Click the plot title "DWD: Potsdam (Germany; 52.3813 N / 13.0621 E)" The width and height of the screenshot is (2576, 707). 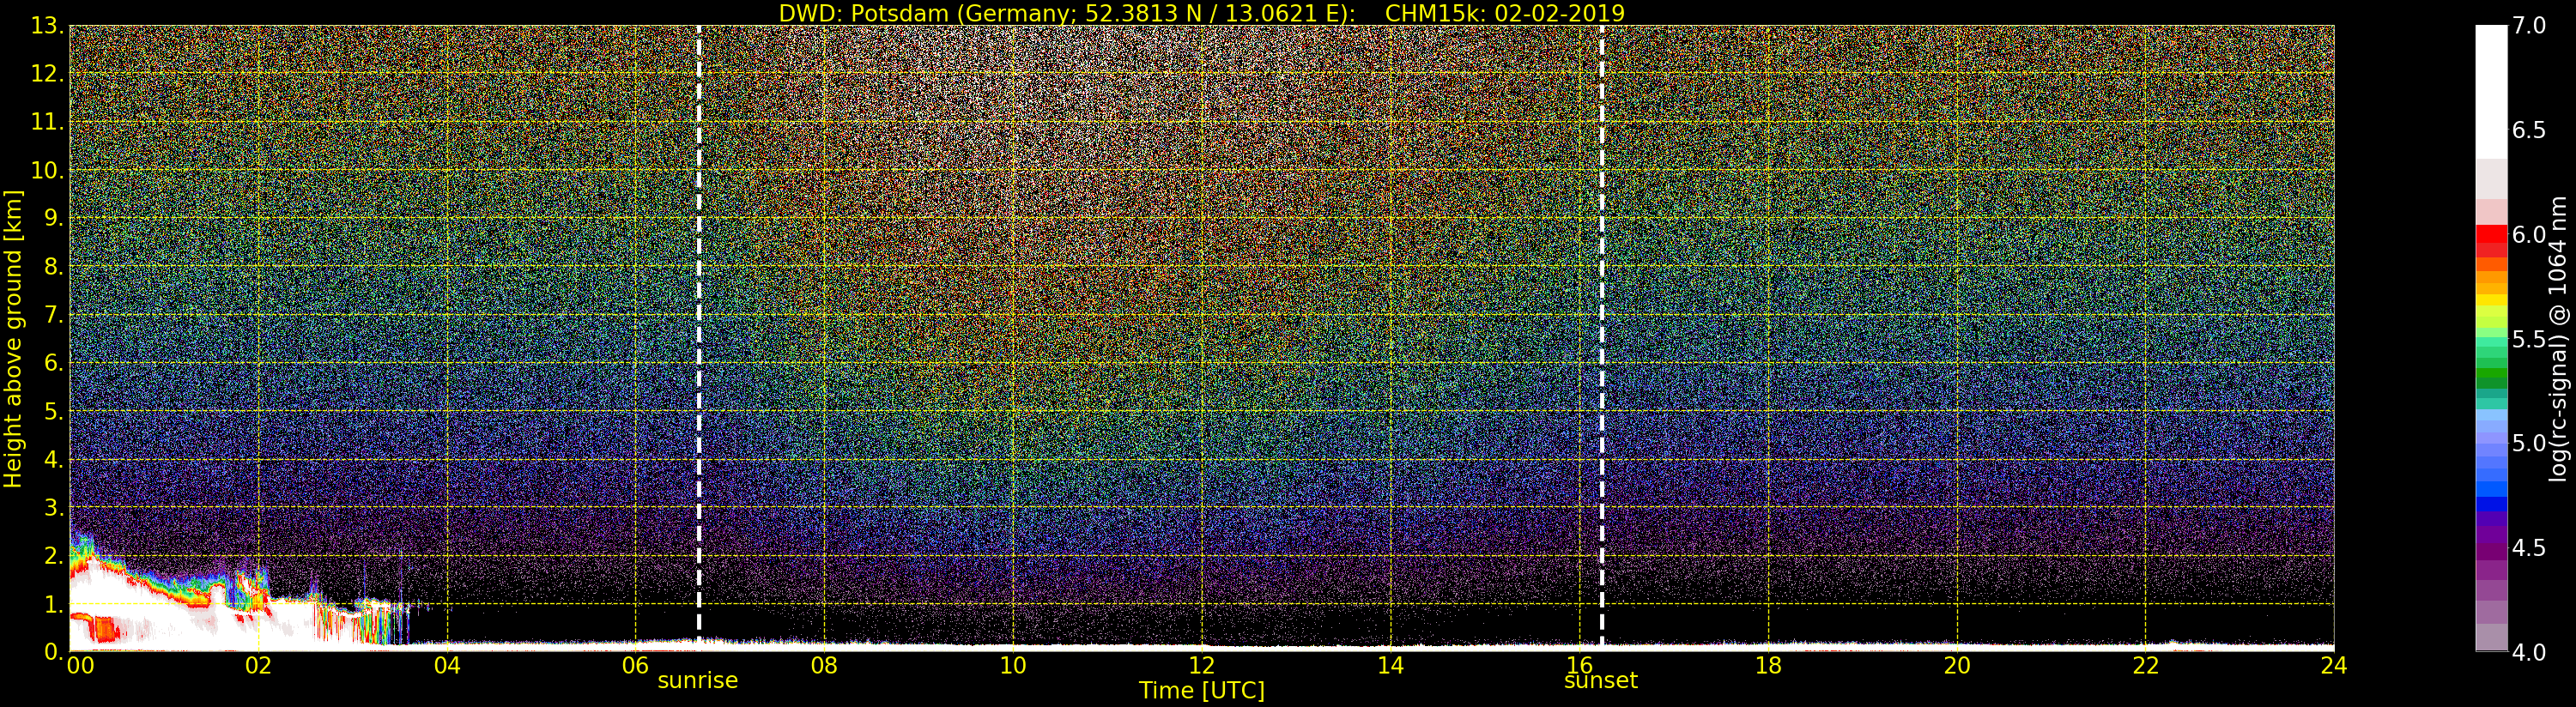point(1067,13)
